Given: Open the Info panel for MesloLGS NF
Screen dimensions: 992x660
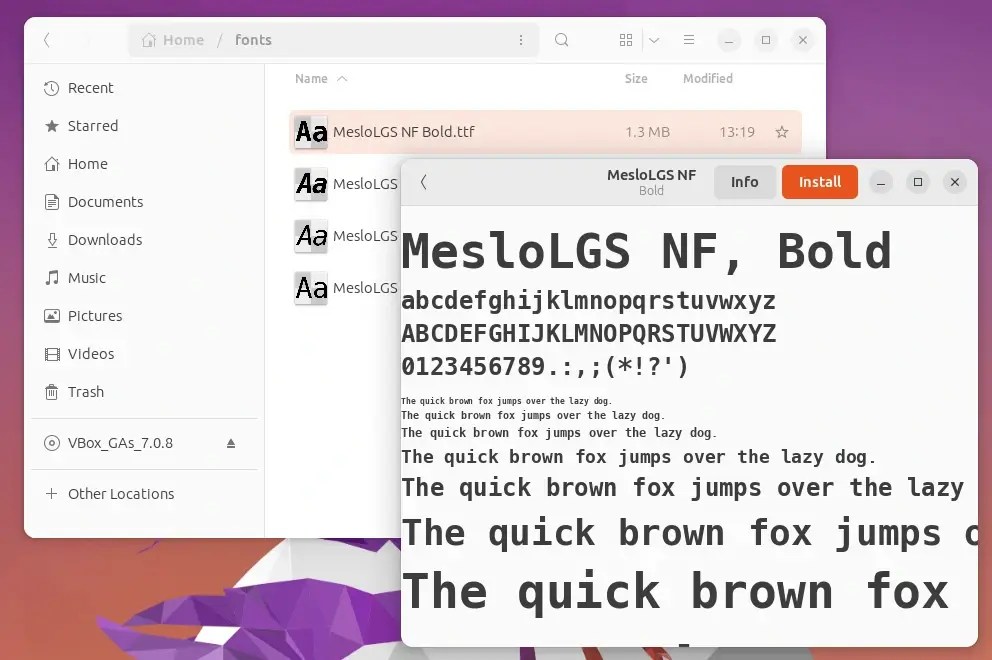Looking at the screenshot, I should tap(745, 182).
